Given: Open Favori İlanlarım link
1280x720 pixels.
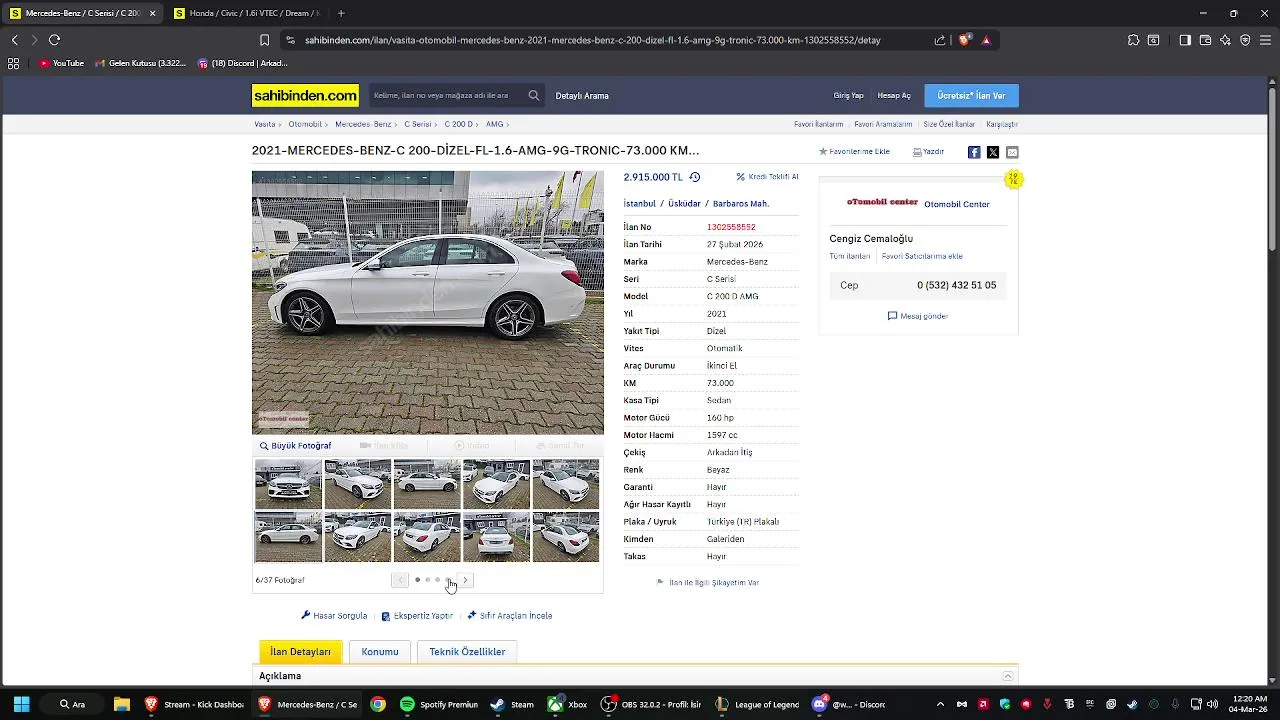Looking at the screenshot, I should pos(819,124).
